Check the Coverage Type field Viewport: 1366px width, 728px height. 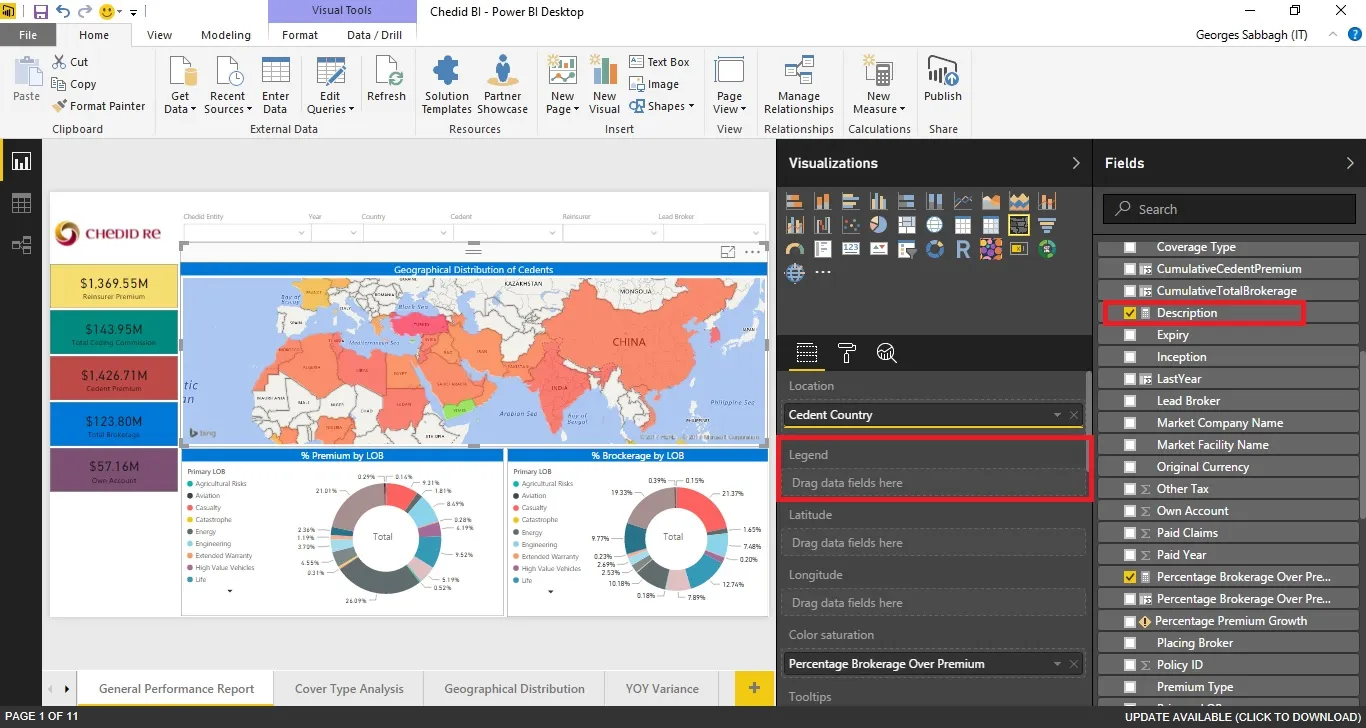[1130, 247]
